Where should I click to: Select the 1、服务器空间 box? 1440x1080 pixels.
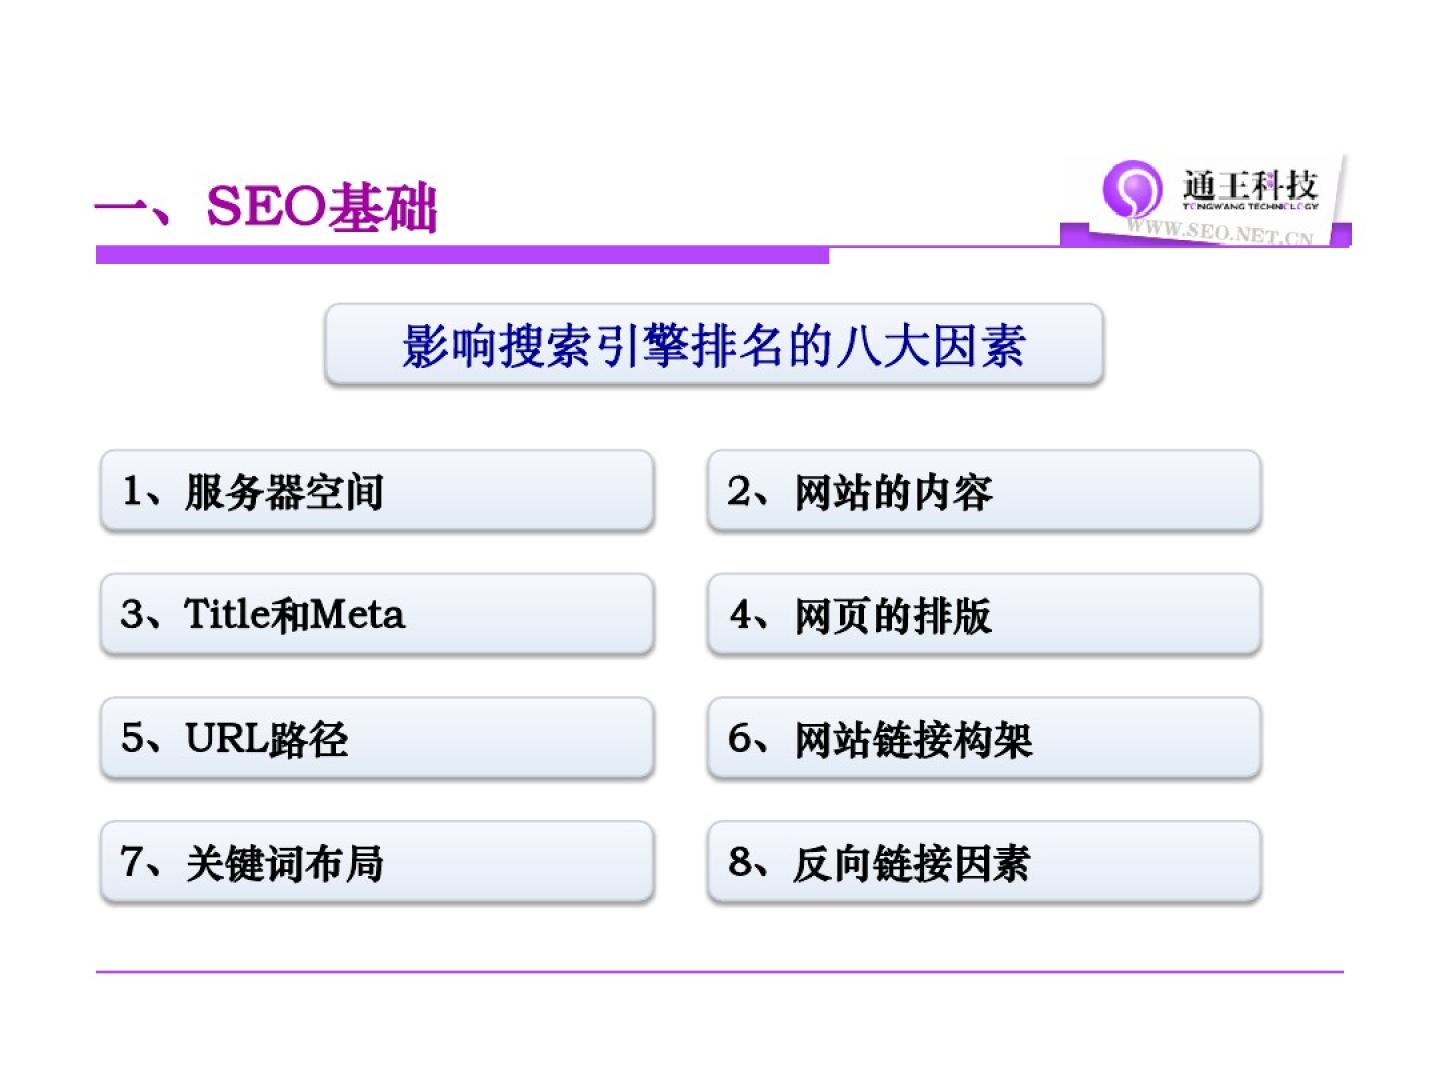[377, 491]
